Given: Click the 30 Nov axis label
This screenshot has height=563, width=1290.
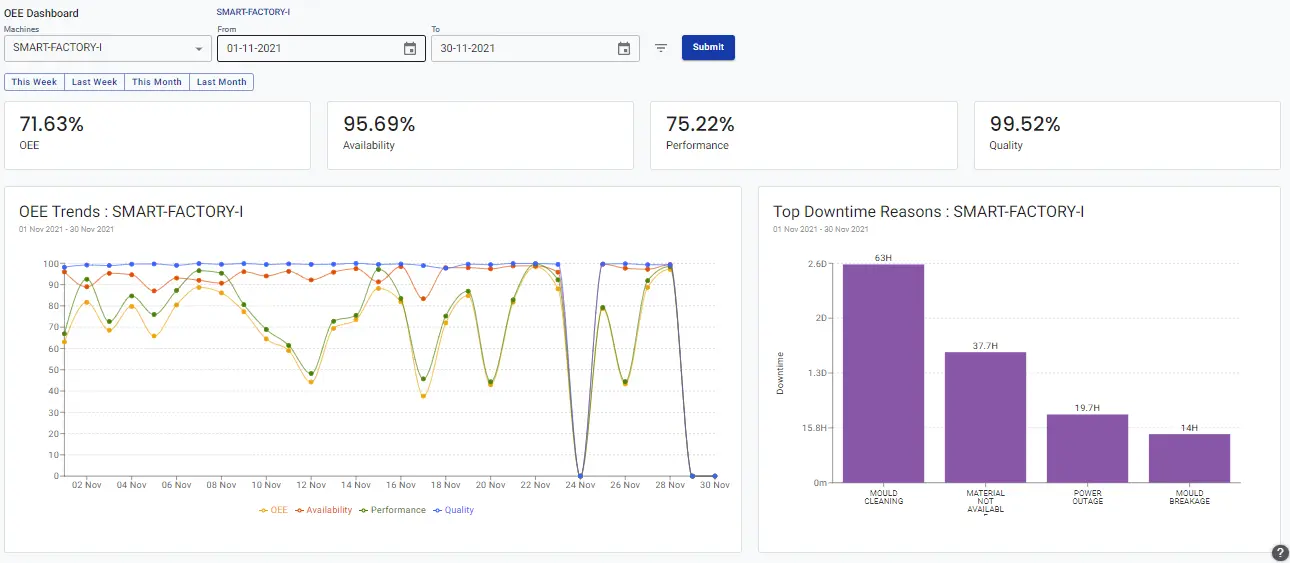Looking at the screenshot, I should 714,485.
